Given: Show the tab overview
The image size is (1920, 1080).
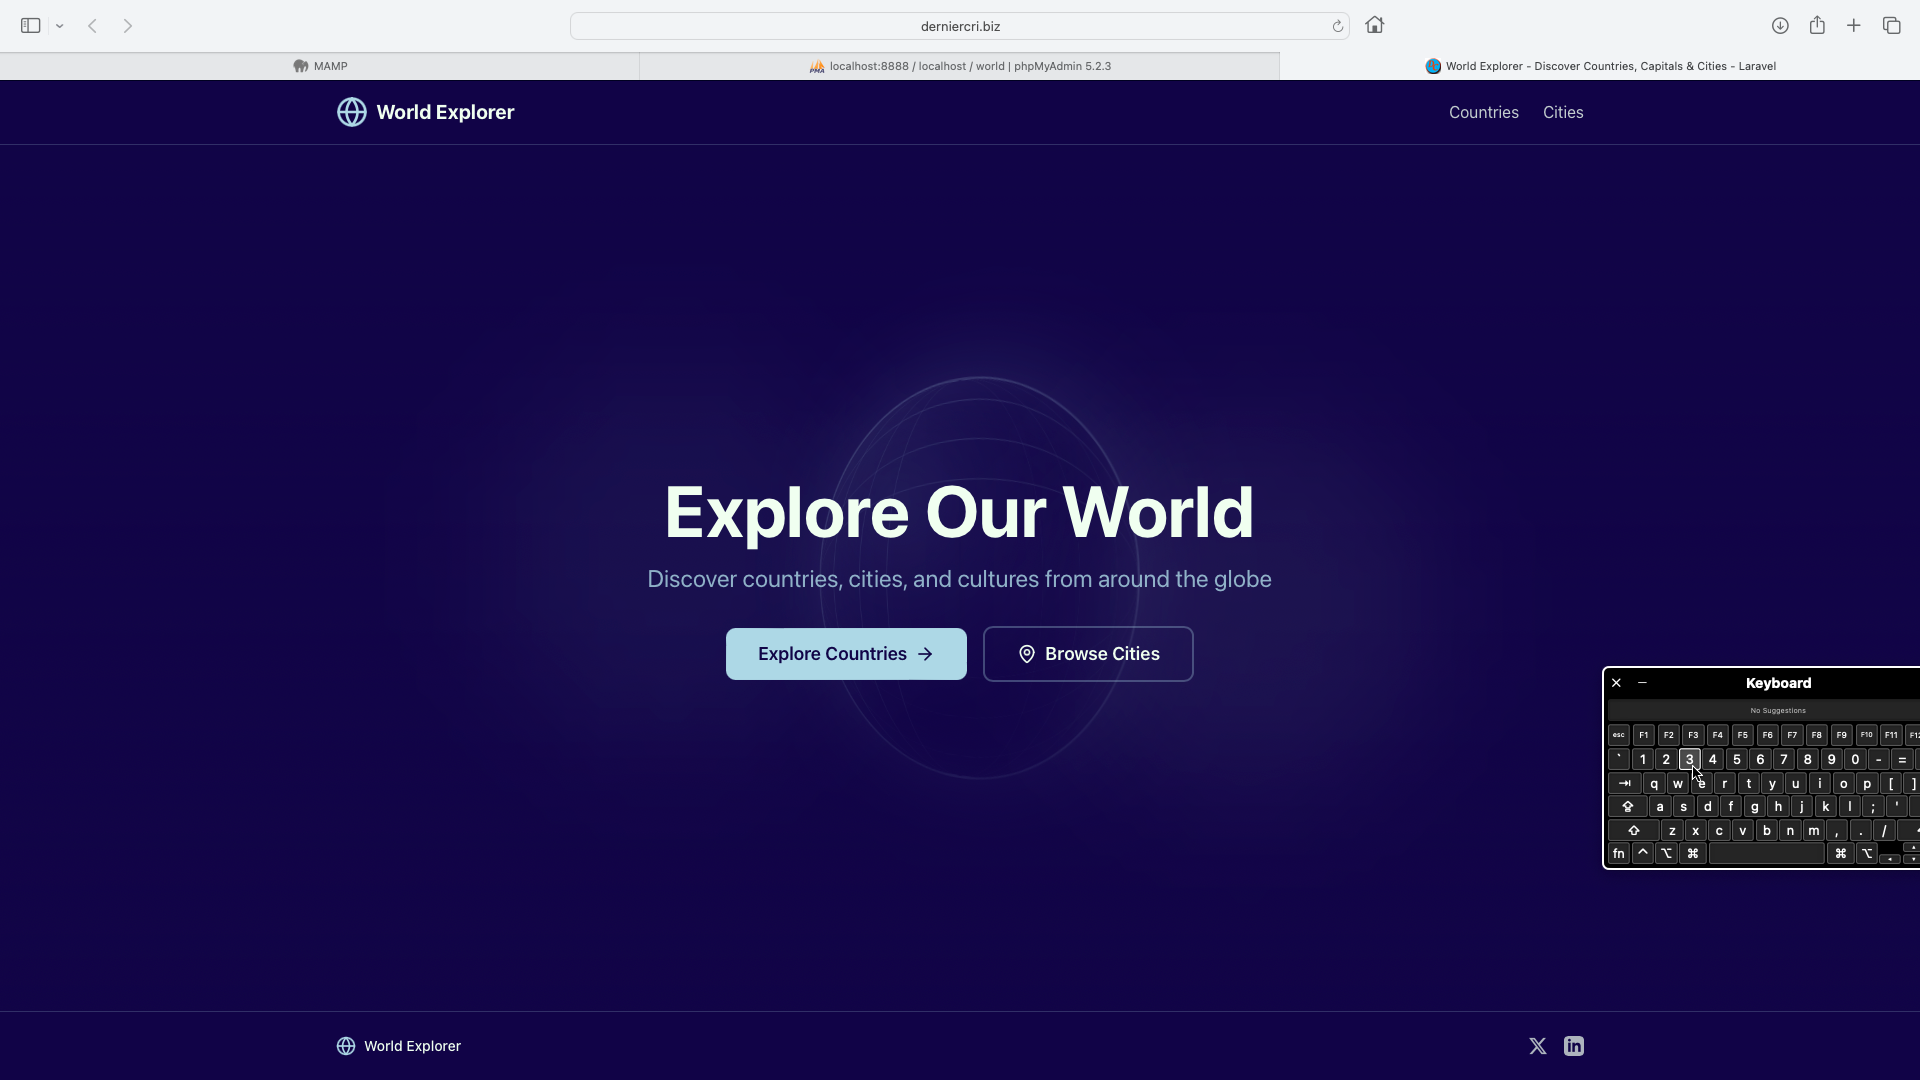Looking at the screenshot, I should coord(1891,26).
